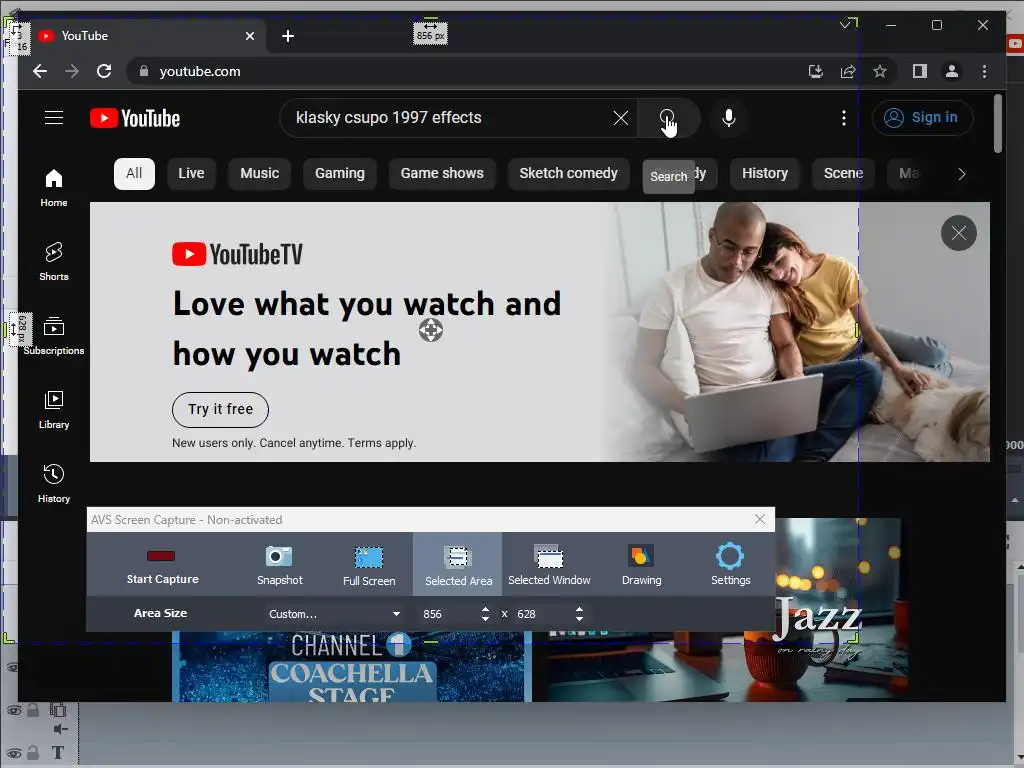Bookmark this page with the star icon
This screenshot has height=768, width=1024.
[880, 71]
